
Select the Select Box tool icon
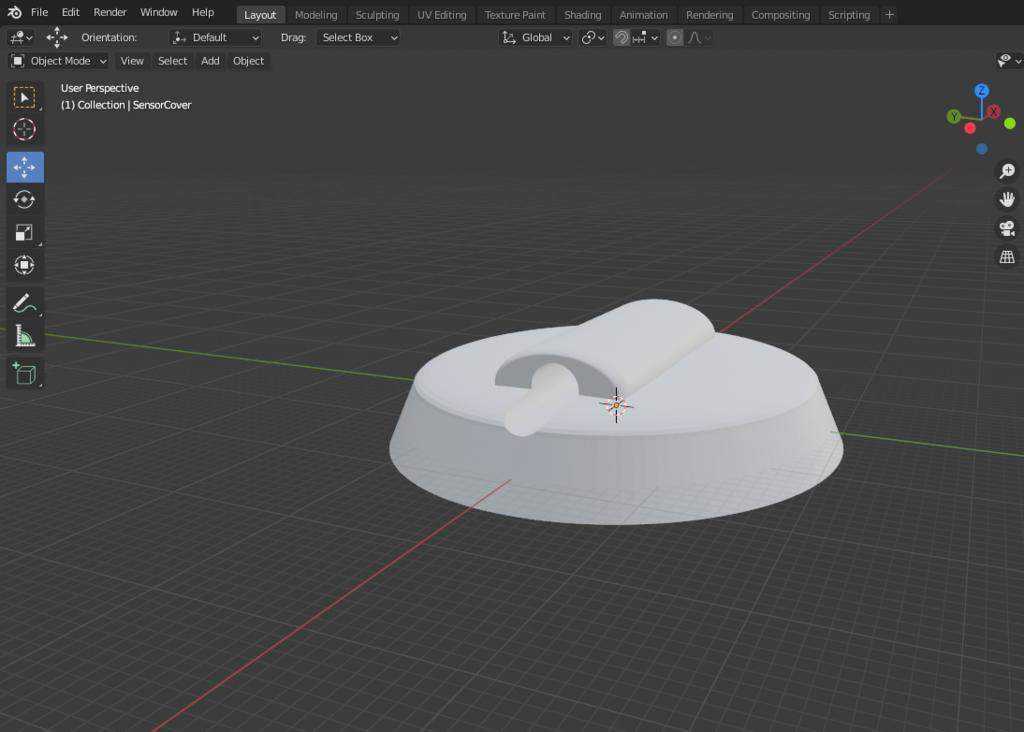[25, 97]
